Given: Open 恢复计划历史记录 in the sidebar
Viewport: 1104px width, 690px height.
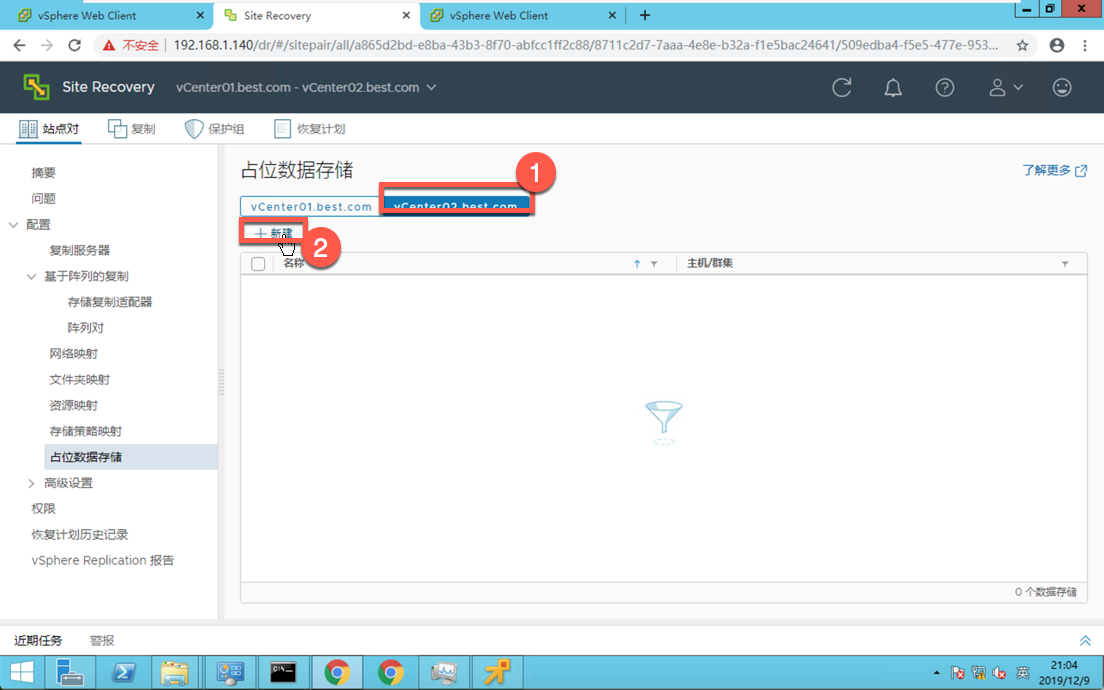Looking at the screenshot, I should tap(80, 534).
